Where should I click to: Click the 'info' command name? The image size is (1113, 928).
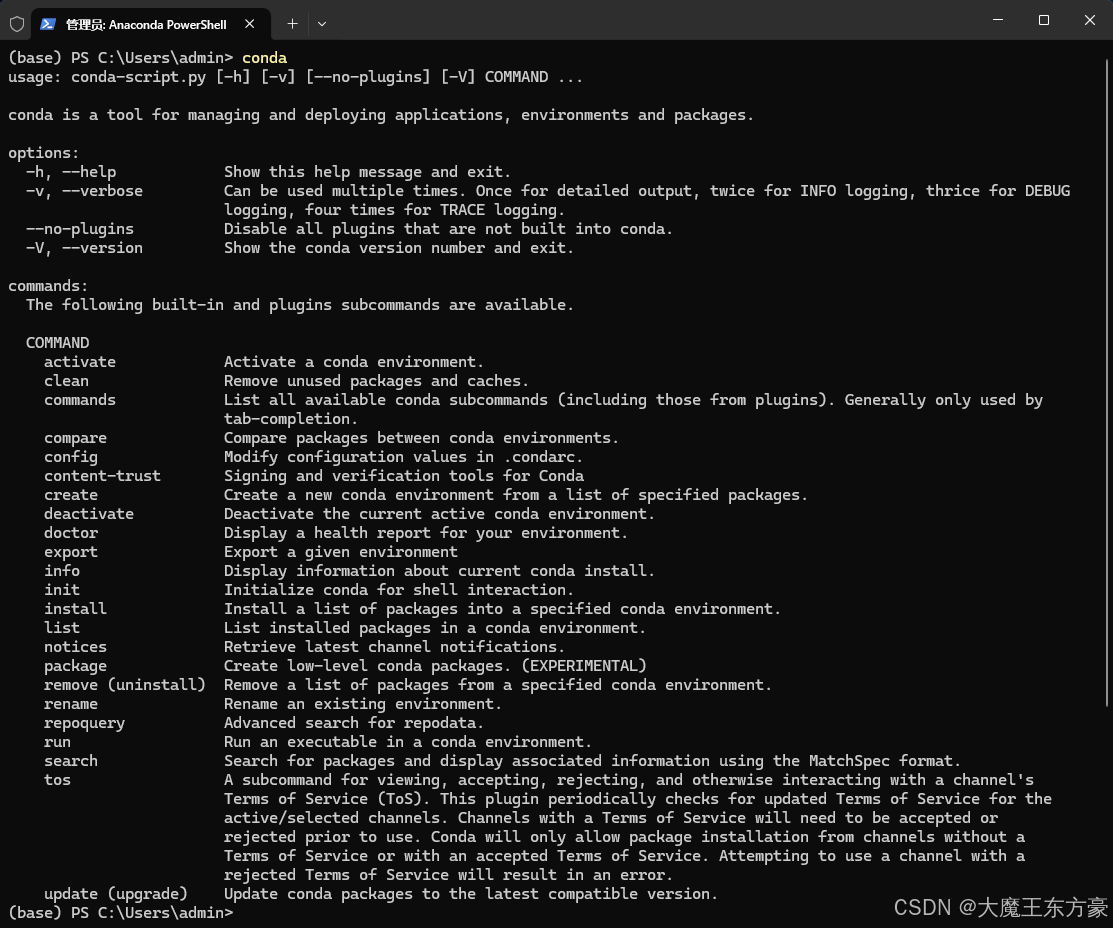(62, 572)
